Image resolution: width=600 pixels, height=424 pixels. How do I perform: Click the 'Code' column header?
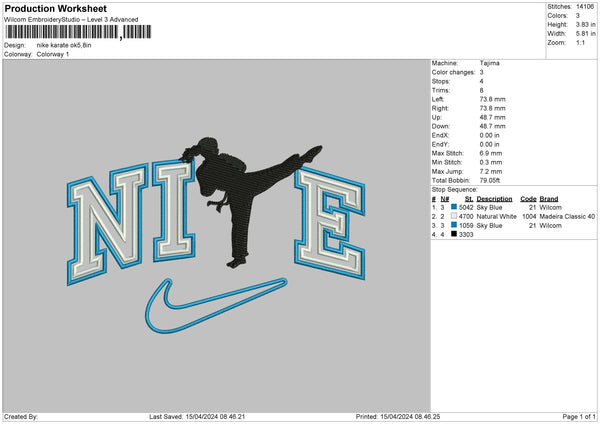click(x=528, y=199)
